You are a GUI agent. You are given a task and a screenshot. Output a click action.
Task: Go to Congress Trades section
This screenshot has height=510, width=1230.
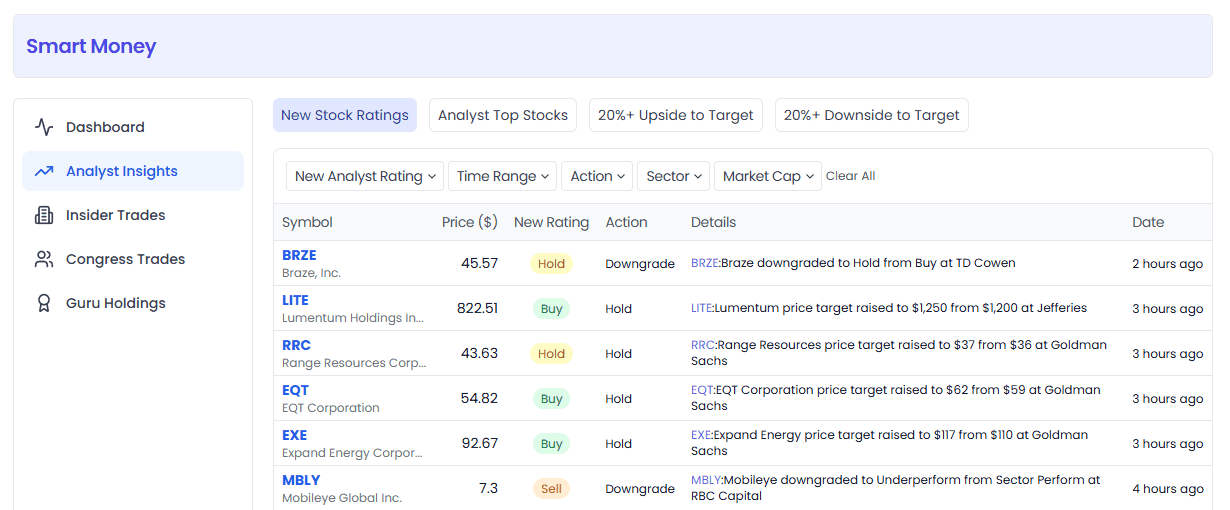133,259
